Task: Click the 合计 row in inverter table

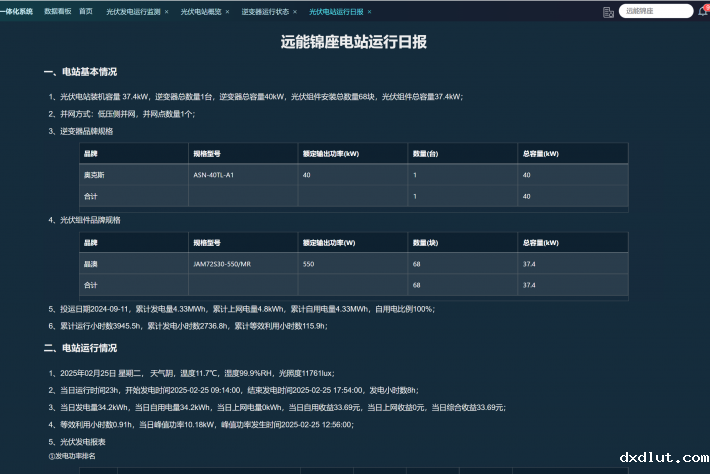Action: click(x=354, y=196)
